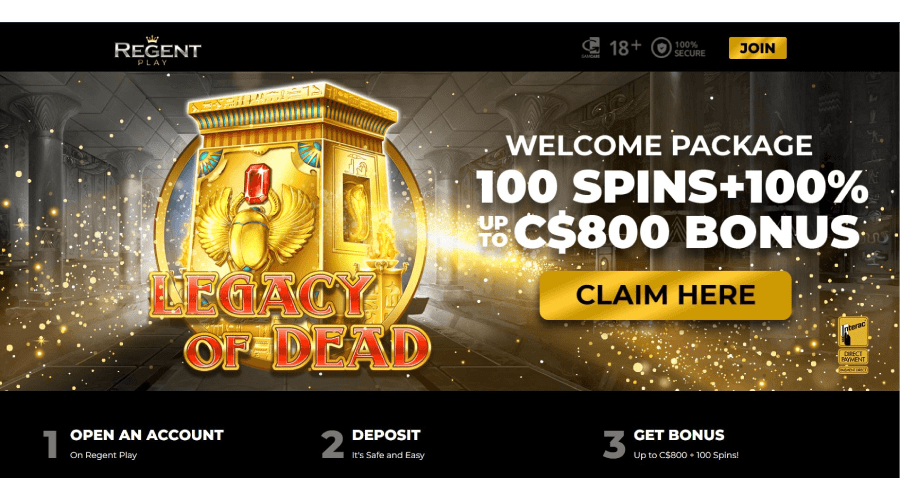Click the red ruby gem on the chest
The height and width of the screenshot is (500, 900).
point(258,184)
